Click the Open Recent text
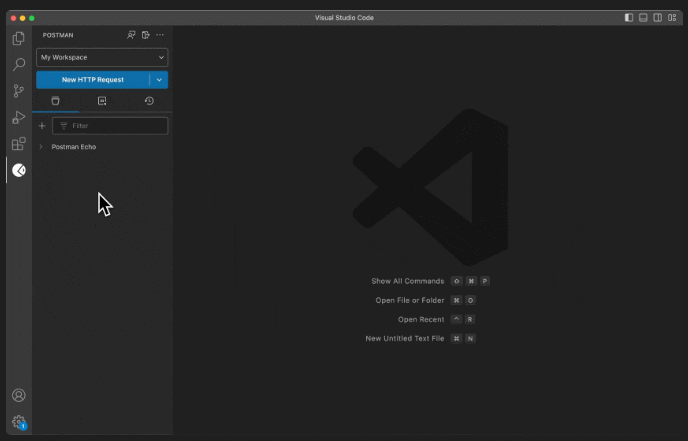Image resolution: width=688 pixels, height=441 pixels. (421, 319)
